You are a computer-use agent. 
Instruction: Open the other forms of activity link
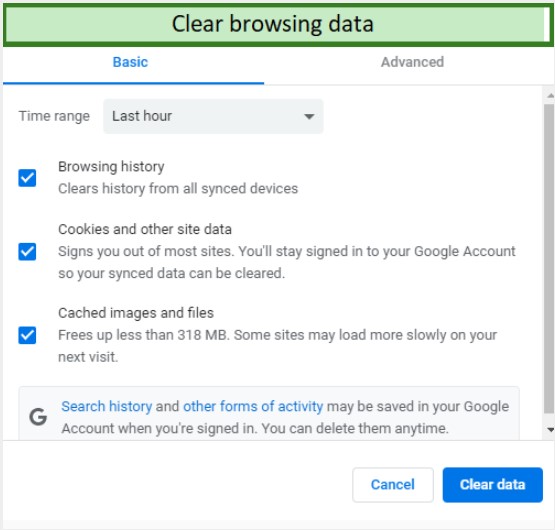253,406
